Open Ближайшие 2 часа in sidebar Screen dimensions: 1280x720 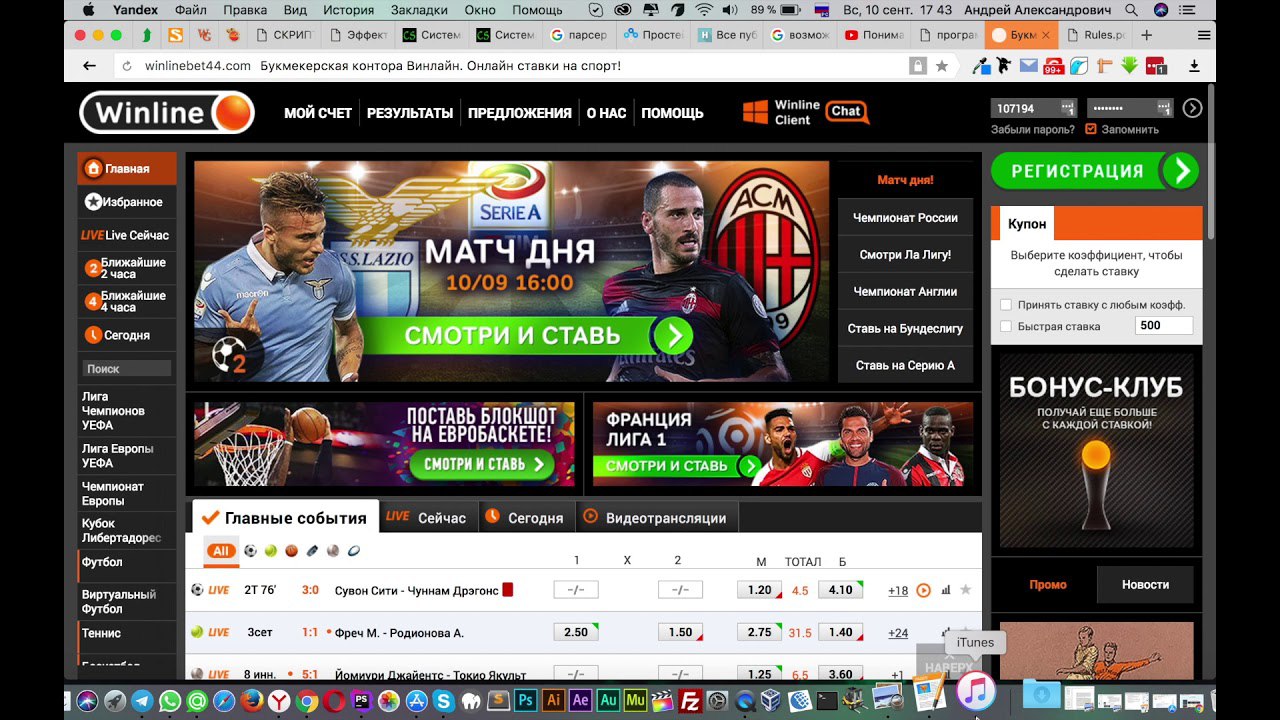[127, 268]
